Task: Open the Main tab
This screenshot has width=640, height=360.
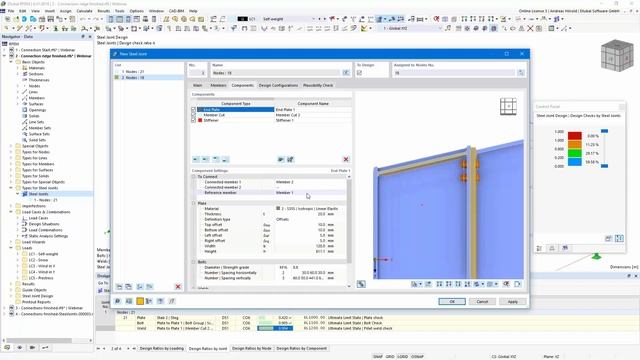Action: [x=198, y=85]
